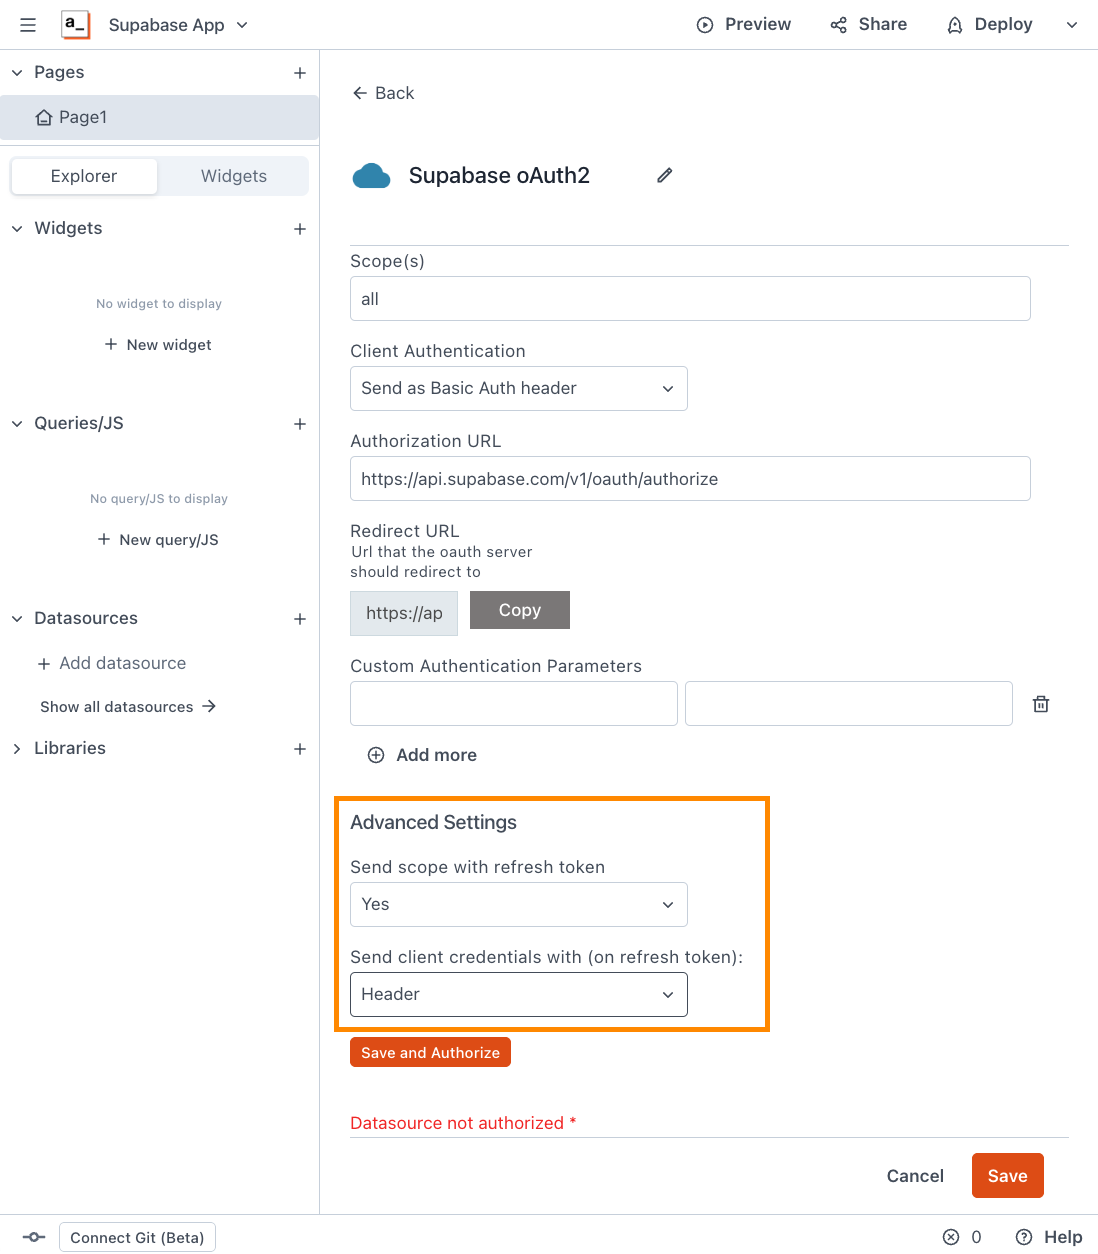Image resolution: width=1098 pixels, height=1254 pixels.
Task: Add a new widget using the plus icon
Action: (x=299, y=228)
